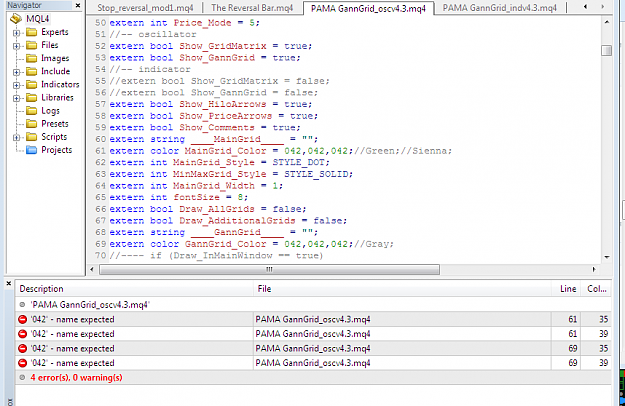Click Show_HiloArrows variable on line 57
This screenshot has height=406, width=625.
click(x=222, y=104)
